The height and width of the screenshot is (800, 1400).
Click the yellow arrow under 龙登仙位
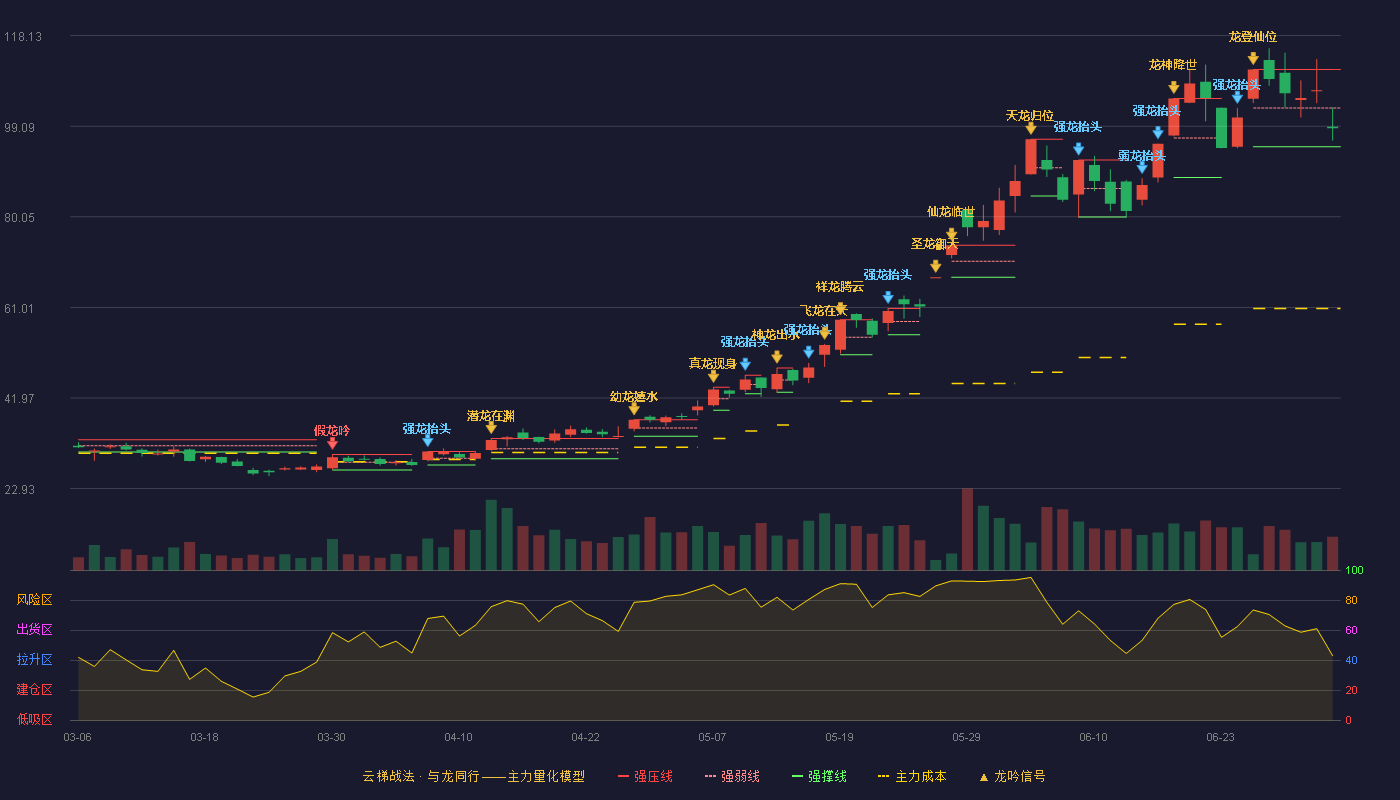(x=1253, y=59)
